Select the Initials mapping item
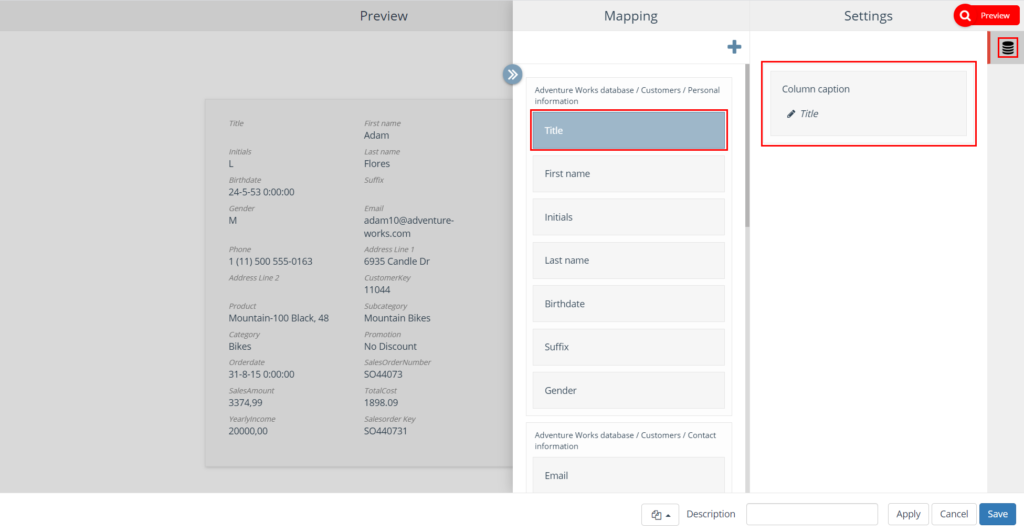This screenshot has width=1024, height=531. 628,217
